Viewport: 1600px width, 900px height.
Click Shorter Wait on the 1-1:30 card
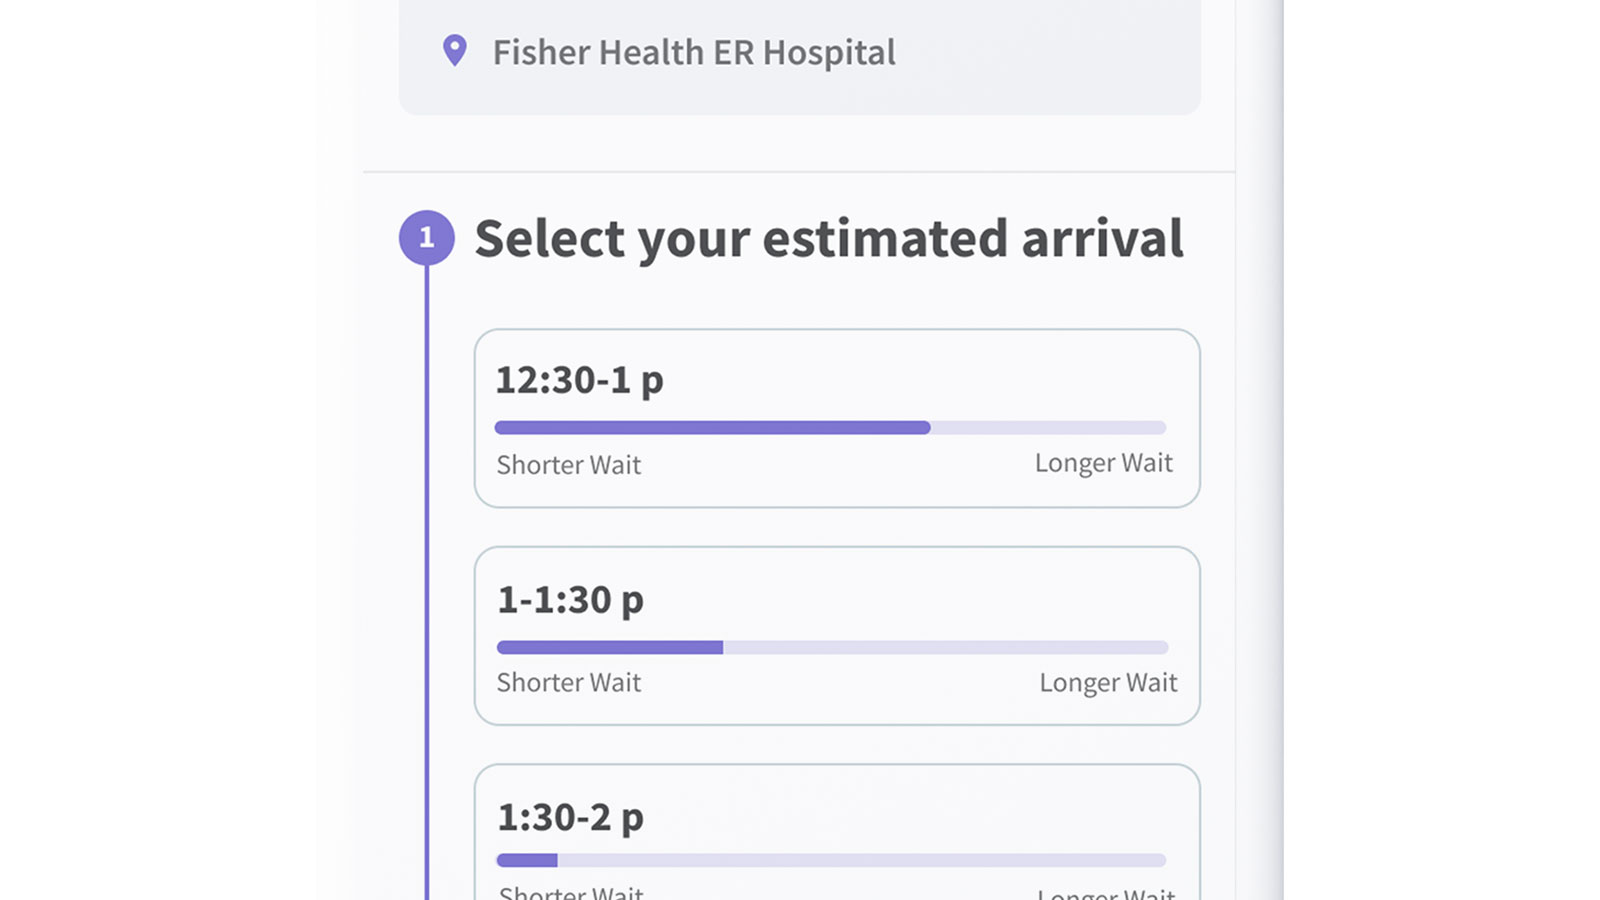click(x=568, y=683)
